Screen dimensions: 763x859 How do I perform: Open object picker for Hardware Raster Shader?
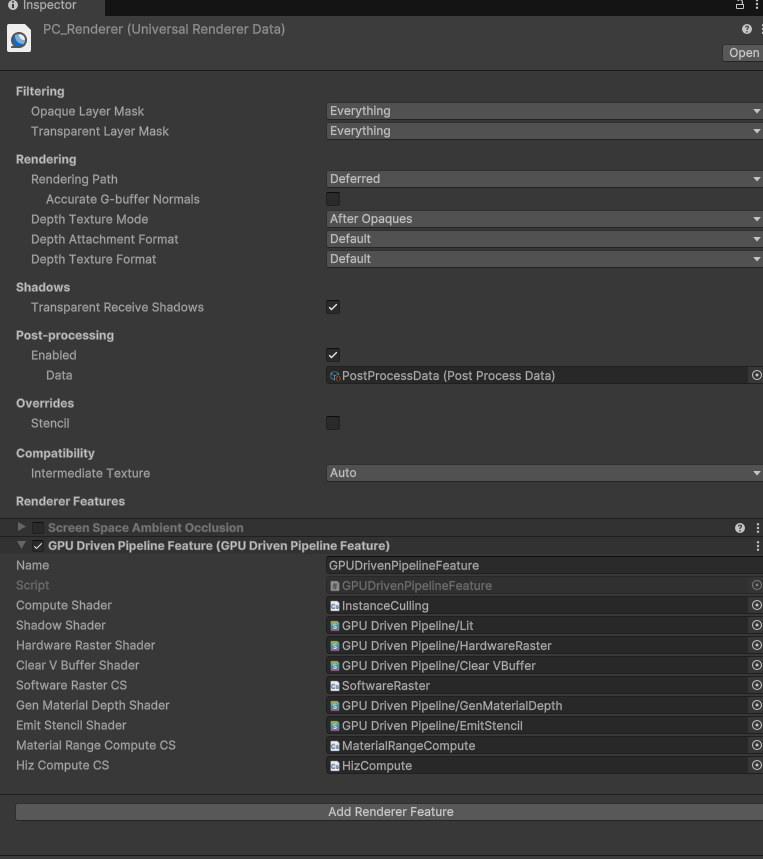(756, 645)
